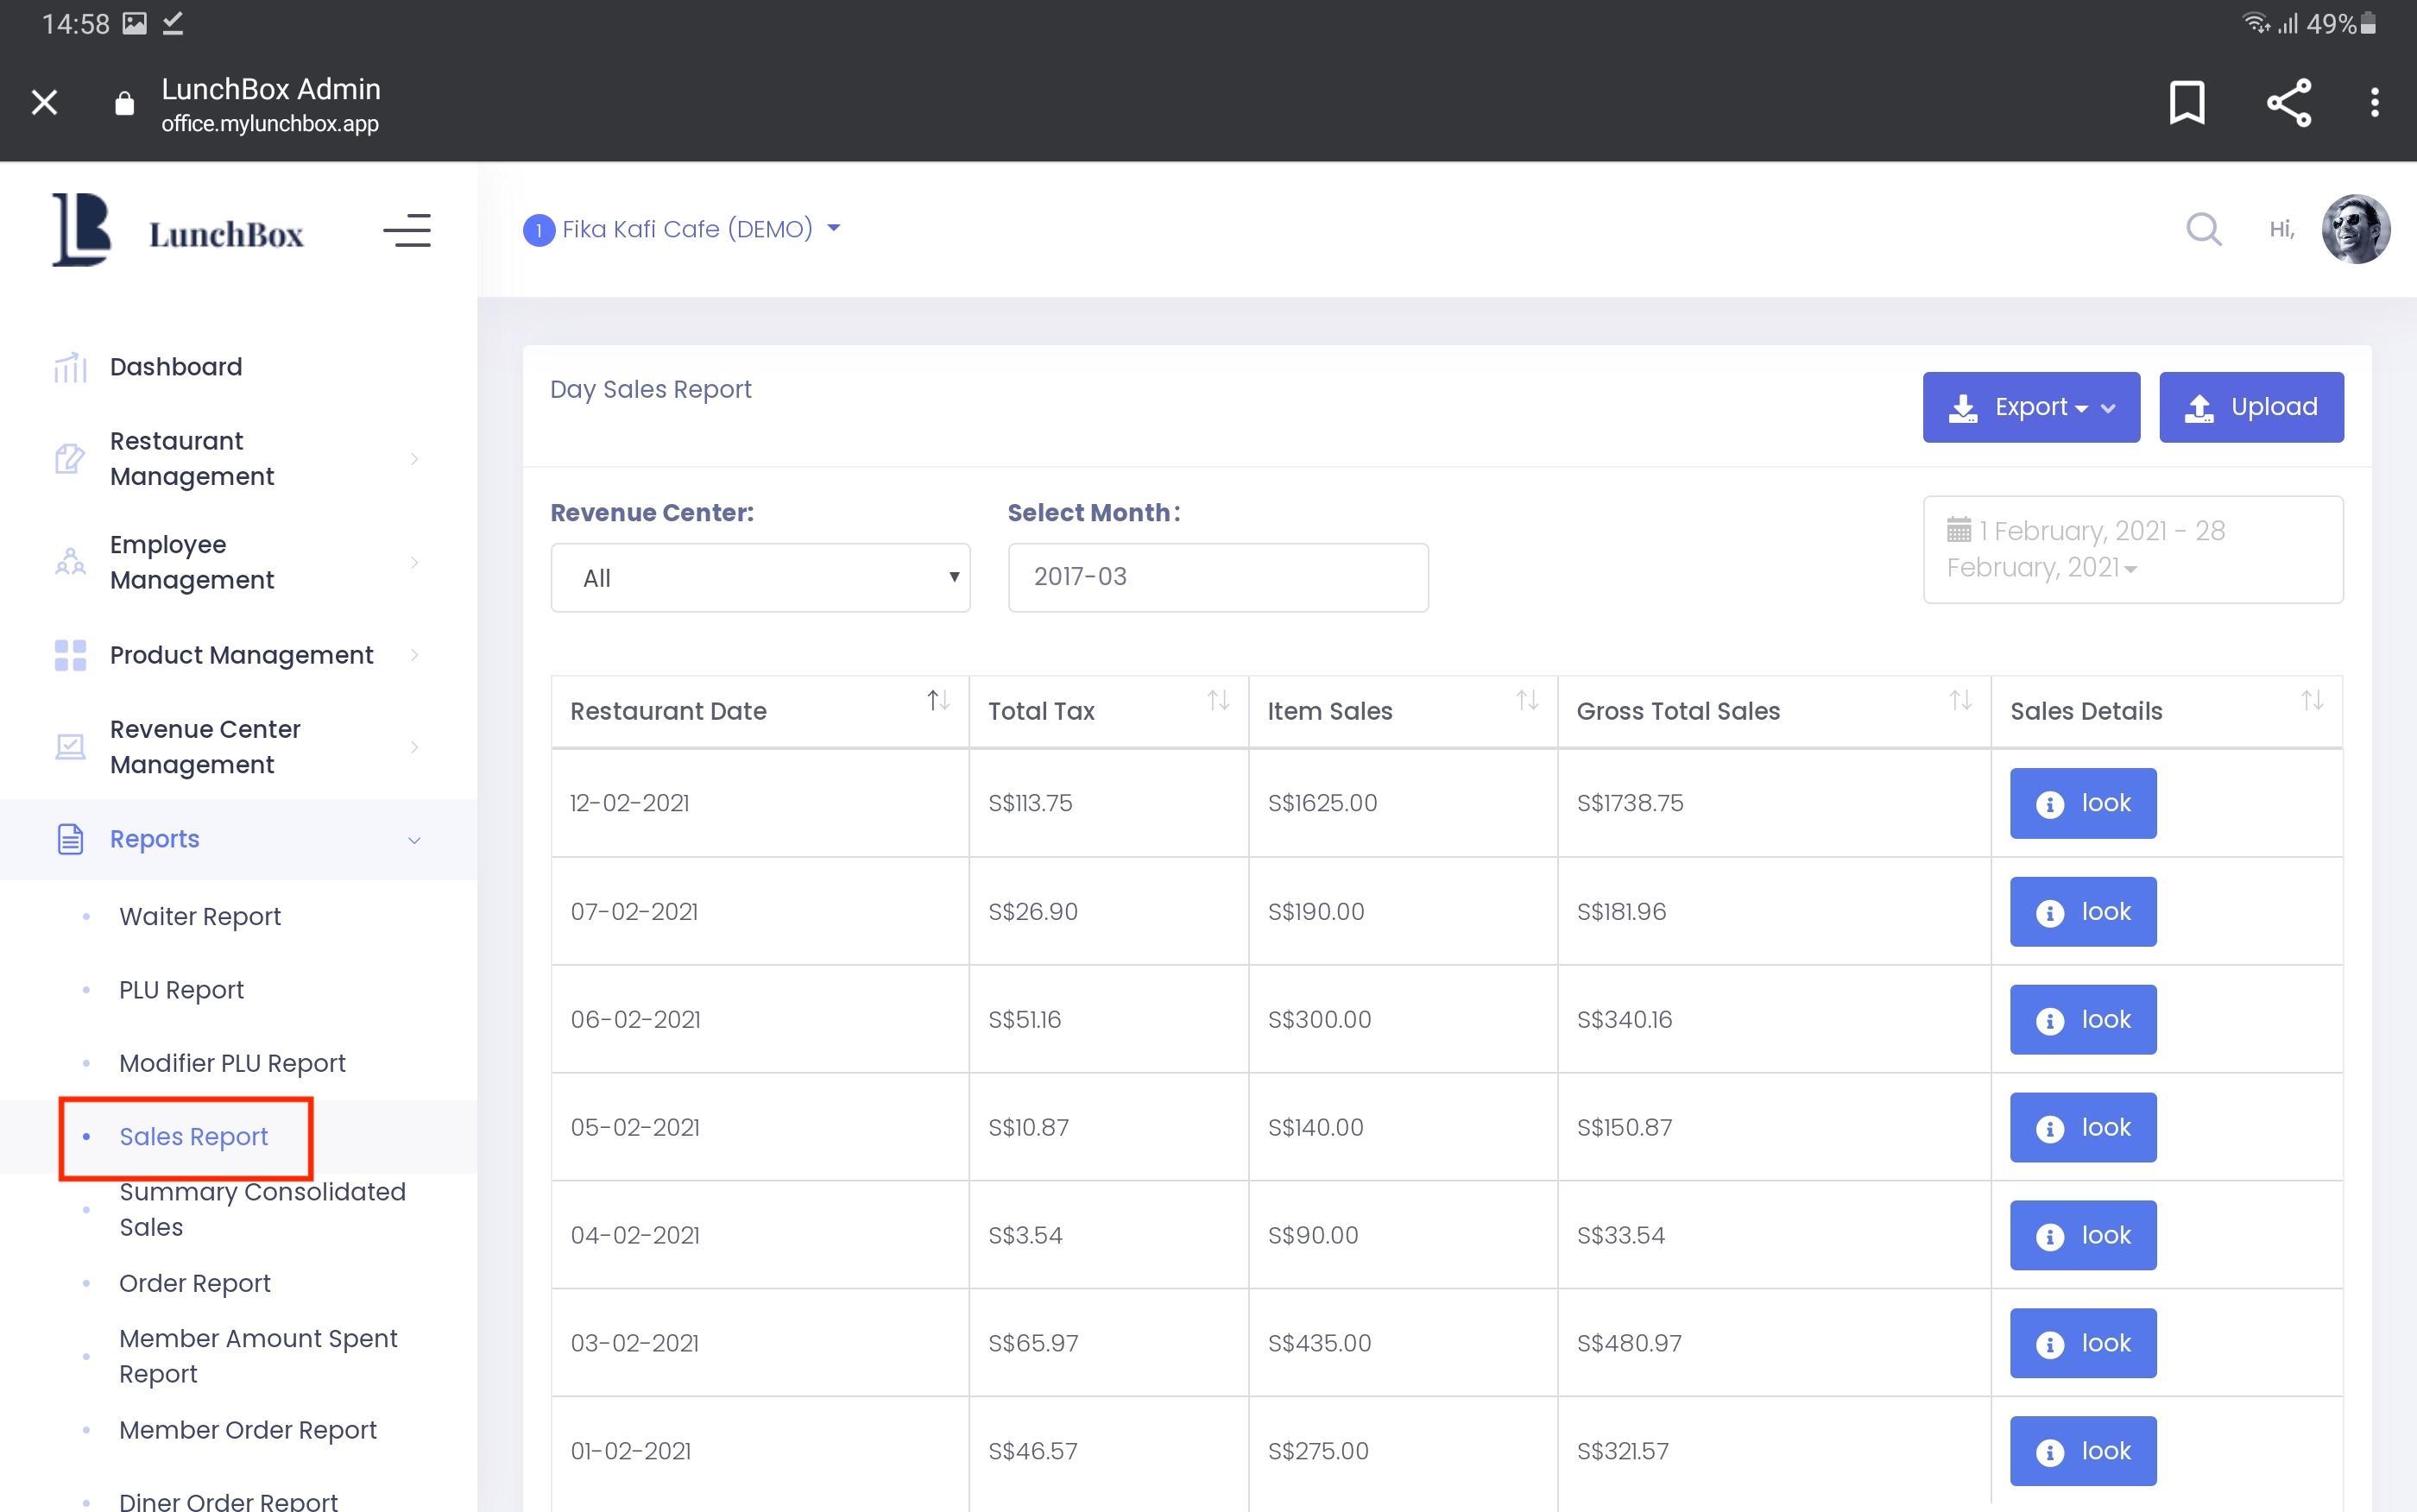
Task: Open browser three-dot overflow menu
Action: point(2374,102)
